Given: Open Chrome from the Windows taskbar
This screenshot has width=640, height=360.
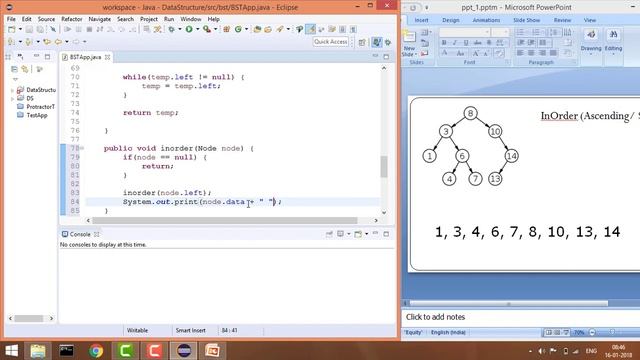Looking at the screenshot, I should tap(96, 351).
